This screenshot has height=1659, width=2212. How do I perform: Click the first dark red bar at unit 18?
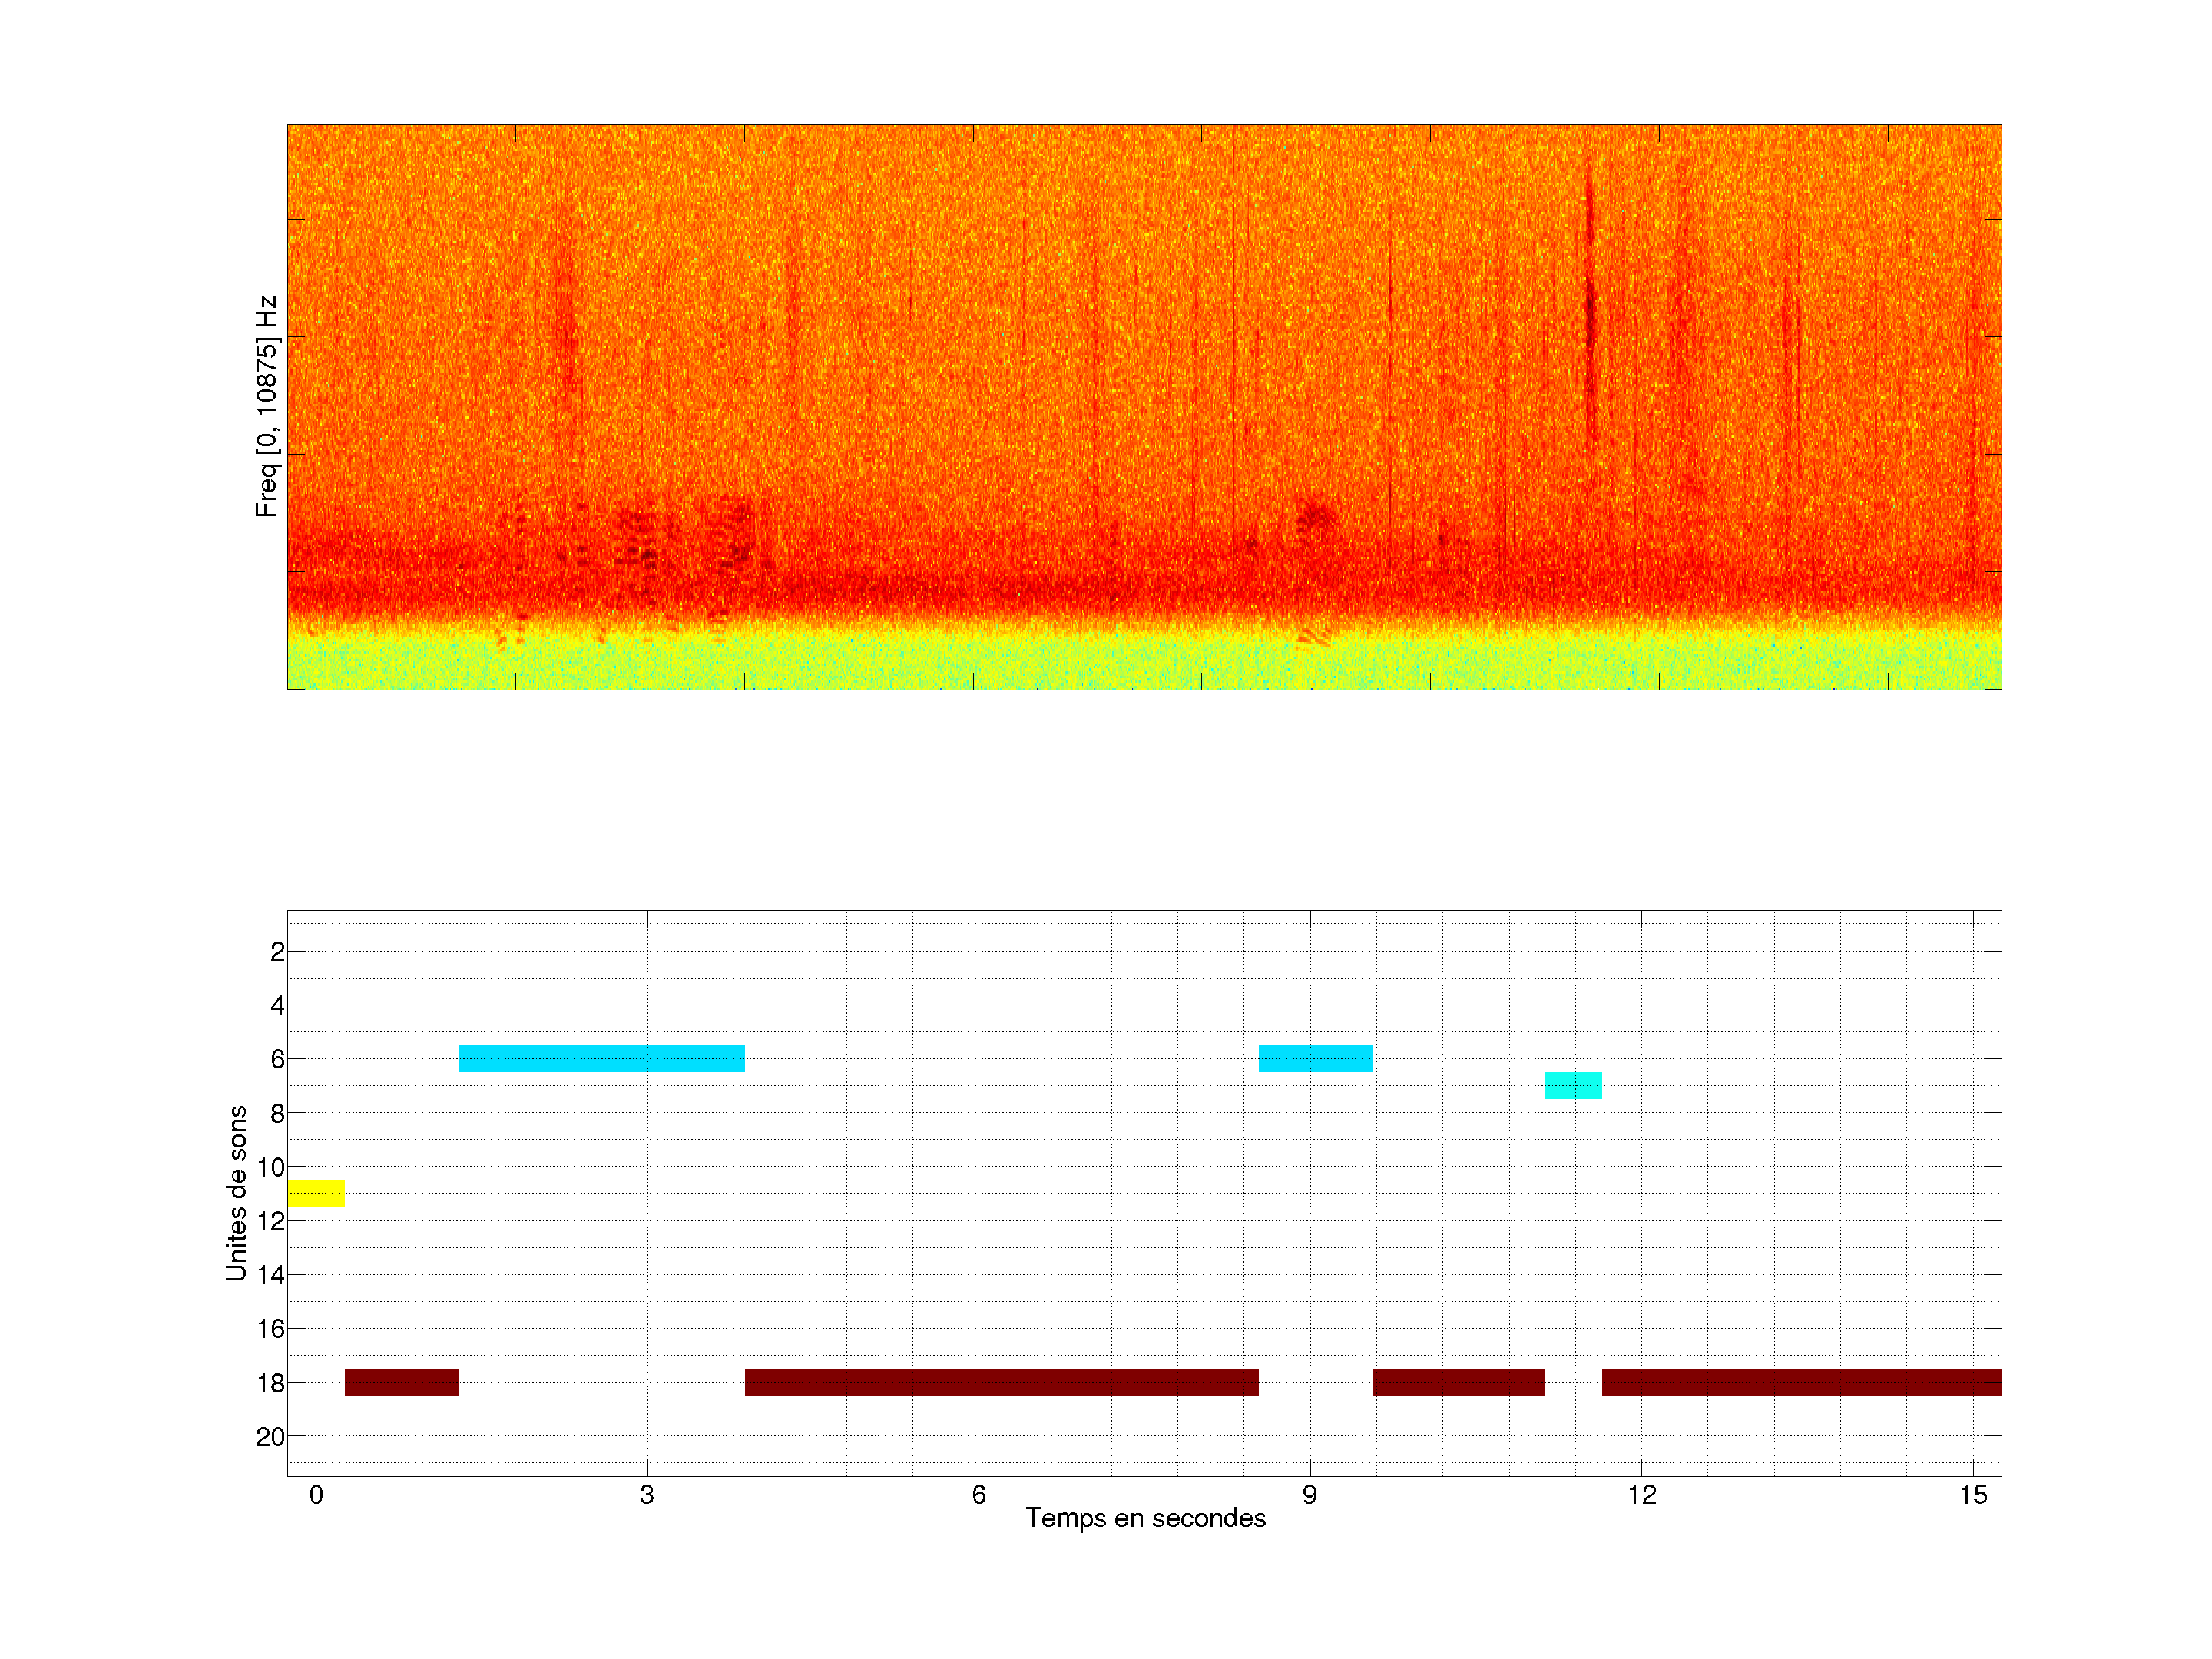[401, 1382]
